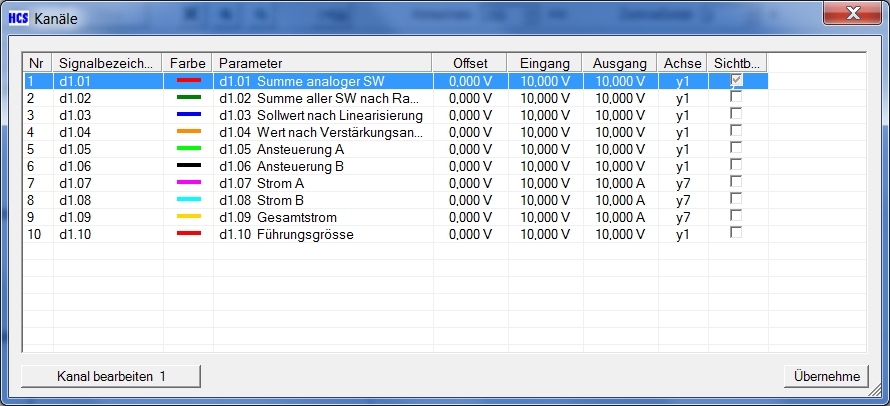Enable visibility for d1.05 Ansteuerung A
Screen dimensions: 890x406
736,148
